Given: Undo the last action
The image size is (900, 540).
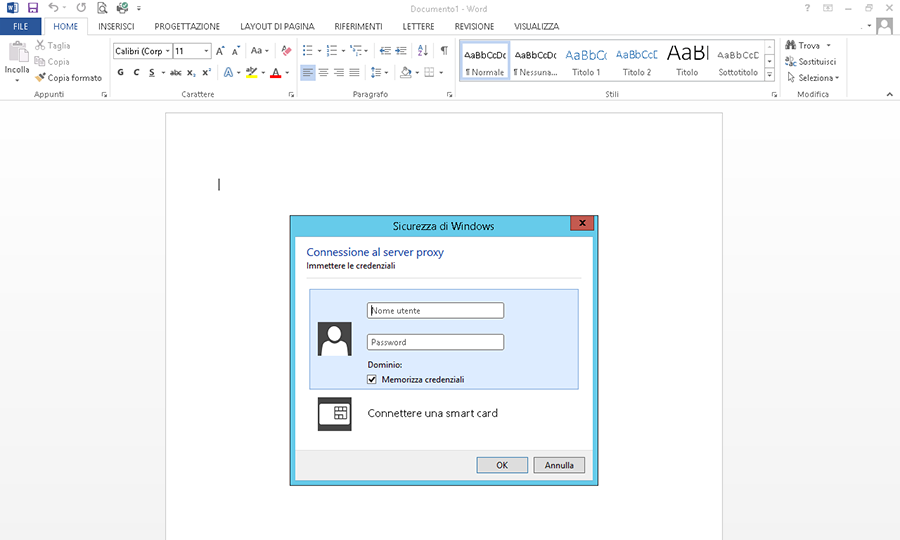Looking at the screenshot, I should (53, 8).
